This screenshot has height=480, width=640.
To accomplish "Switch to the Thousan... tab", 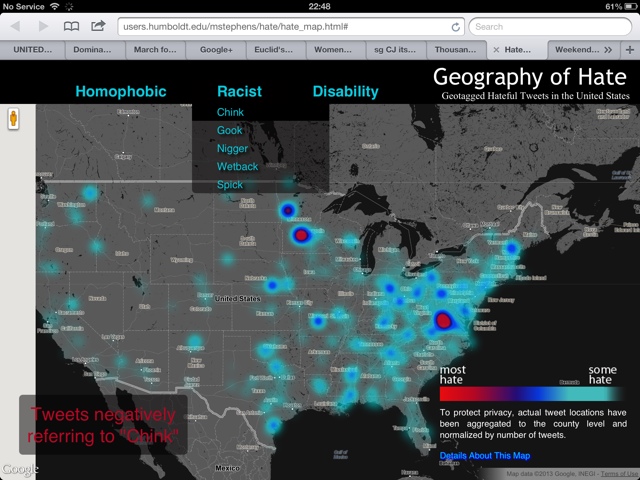I will pyautogui.click(x=455, y=50).
